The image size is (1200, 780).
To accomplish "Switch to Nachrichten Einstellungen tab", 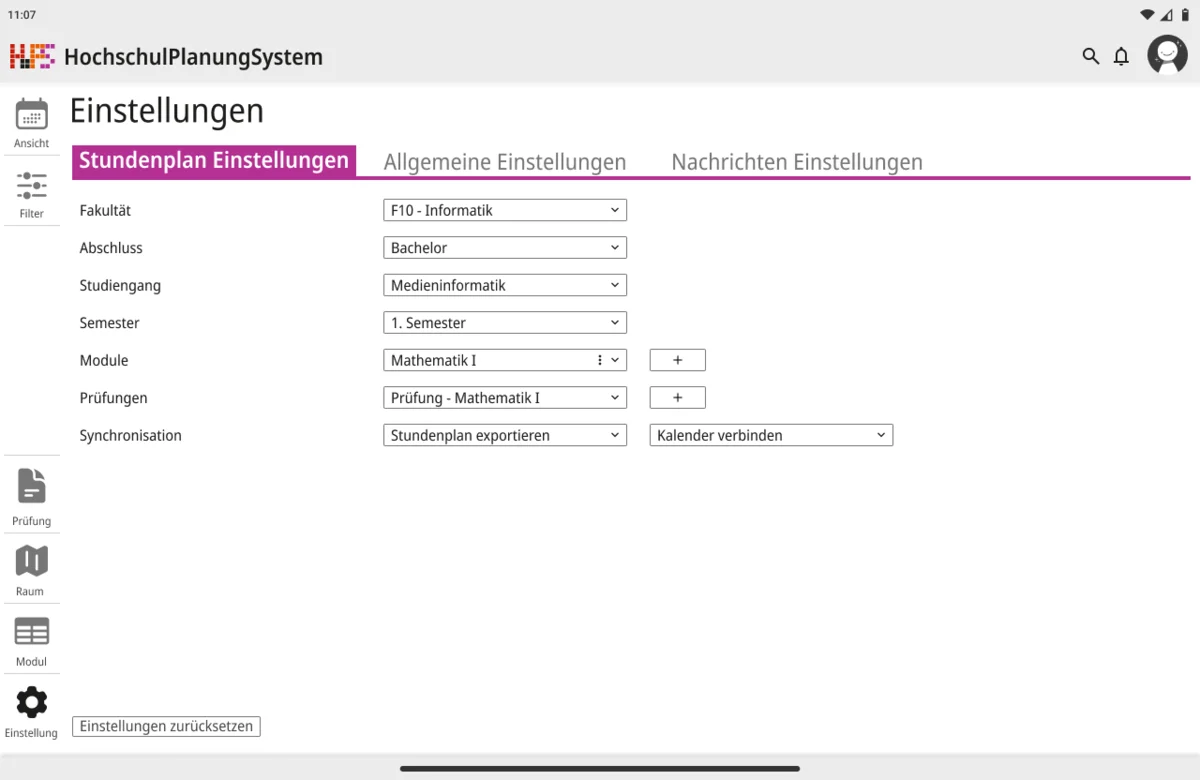I will pos(797,162).
